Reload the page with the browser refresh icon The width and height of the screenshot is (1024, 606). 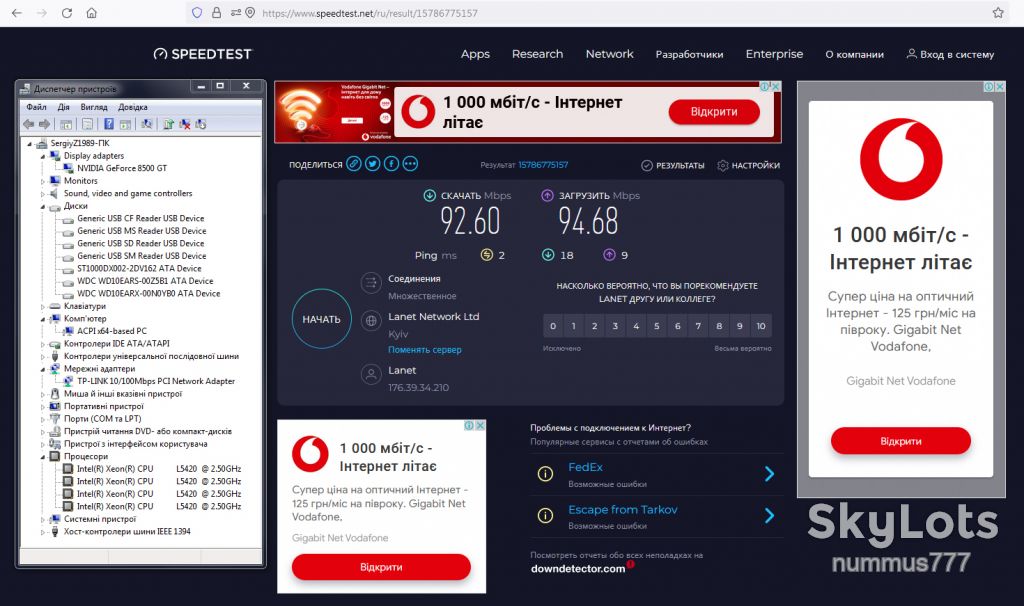click(67, 13)
